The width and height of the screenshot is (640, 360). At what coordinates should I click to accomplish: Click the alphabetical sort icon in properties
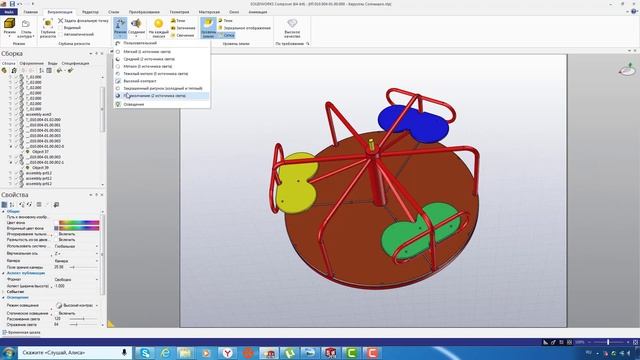(12, 204)
